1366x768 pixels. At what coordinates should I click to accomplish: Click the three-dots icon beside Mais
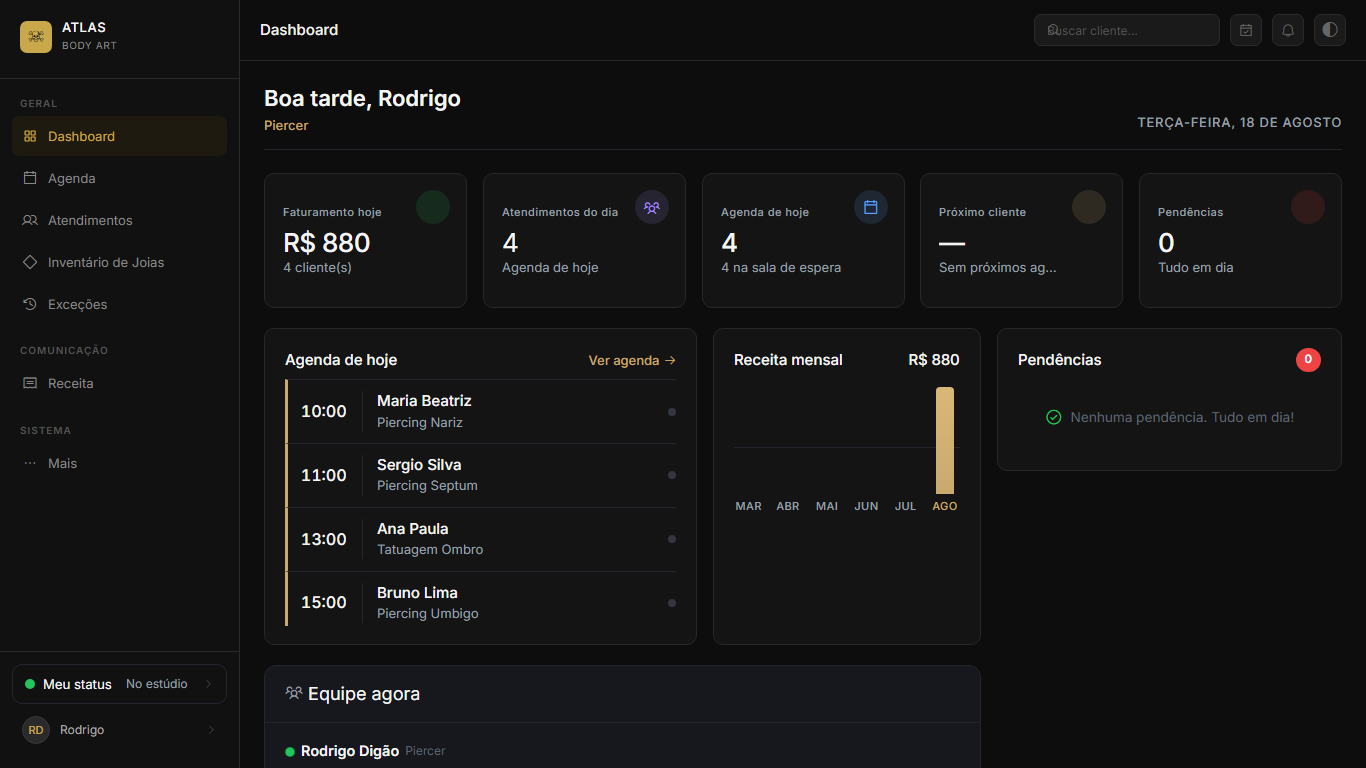(30, 463)
